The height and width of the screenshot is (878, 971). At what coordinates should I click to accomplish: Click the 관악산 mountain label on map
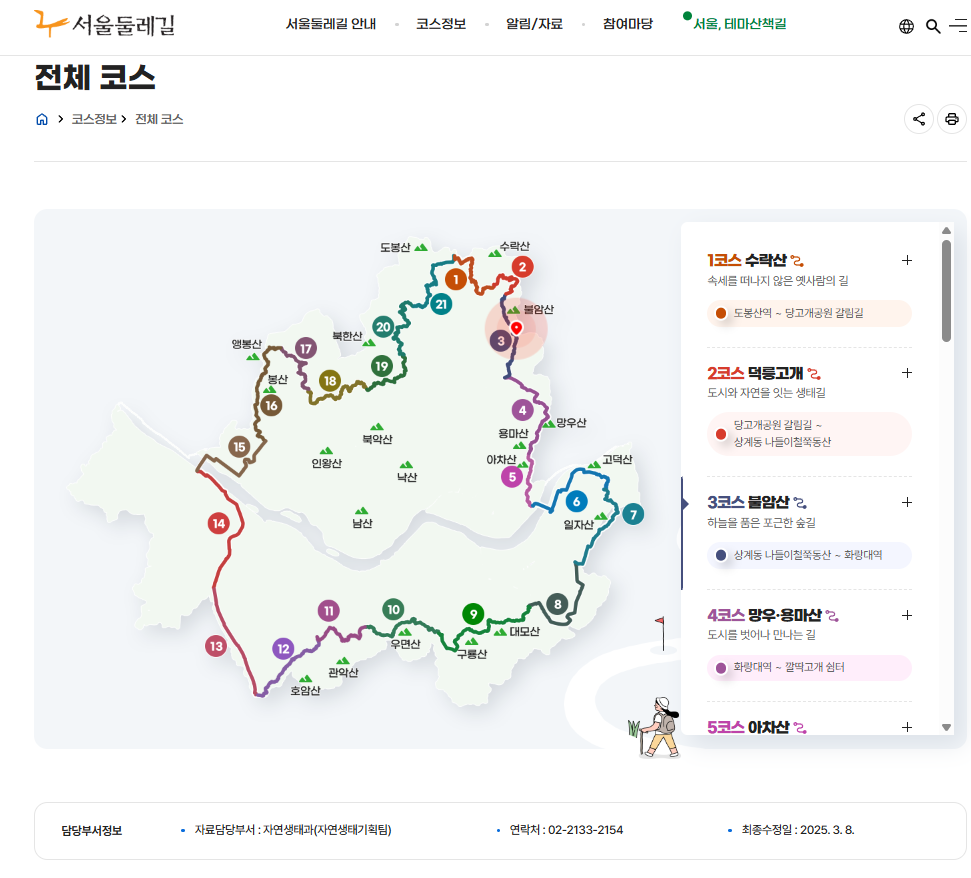pos(343,672)
